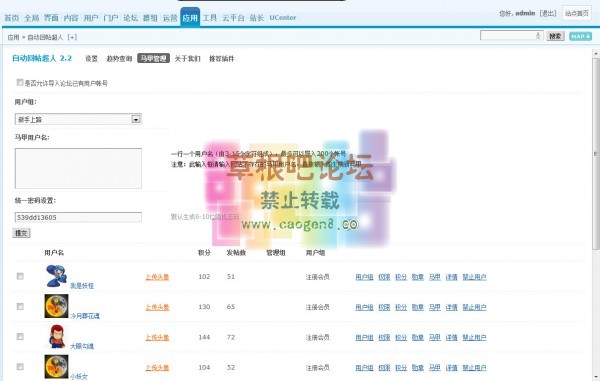Open the UCenter top menu

coord(283,18)
